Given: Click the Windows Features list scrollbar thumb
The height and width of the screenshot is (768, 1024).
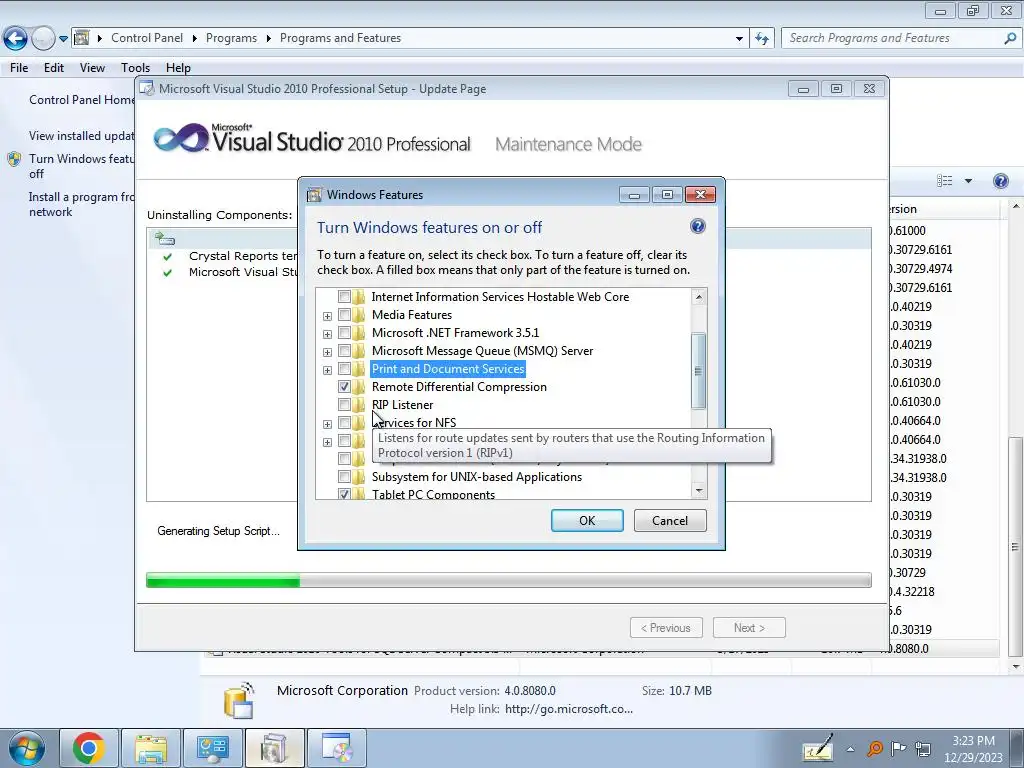Looking at the screenshot, I should click(698, 370).
